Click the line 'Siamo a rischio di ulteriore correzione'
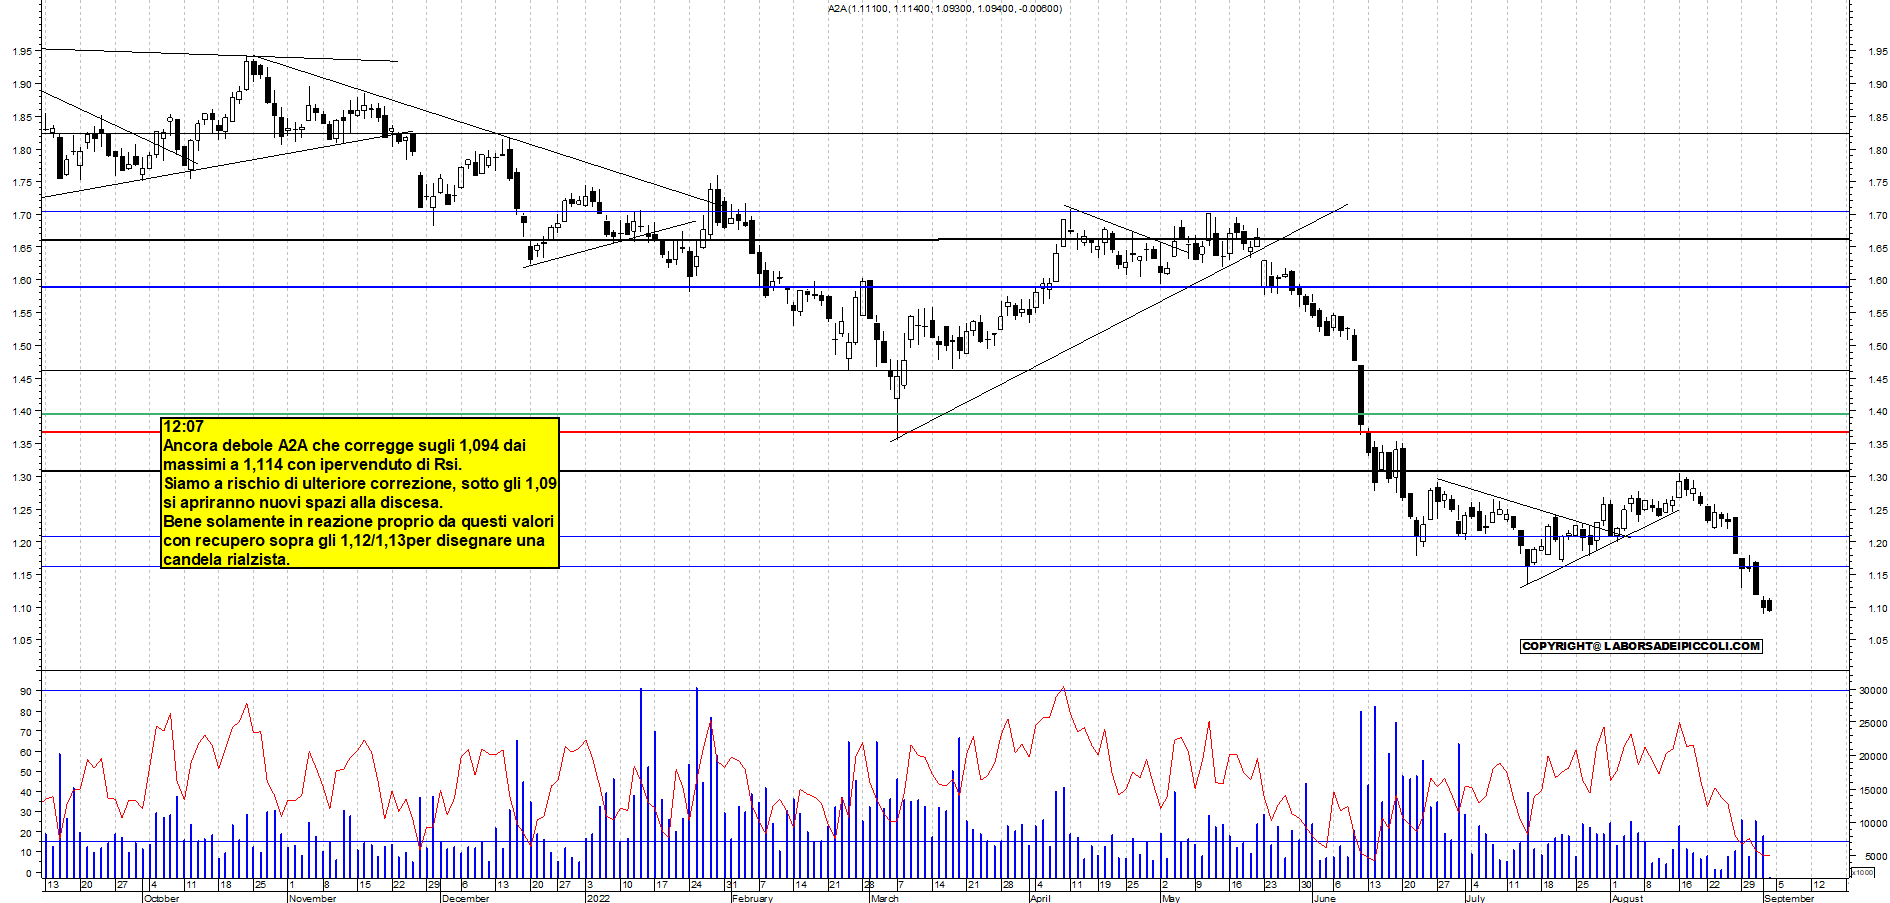Viewport: 1890px width, 903px height. tap(360, 483)
